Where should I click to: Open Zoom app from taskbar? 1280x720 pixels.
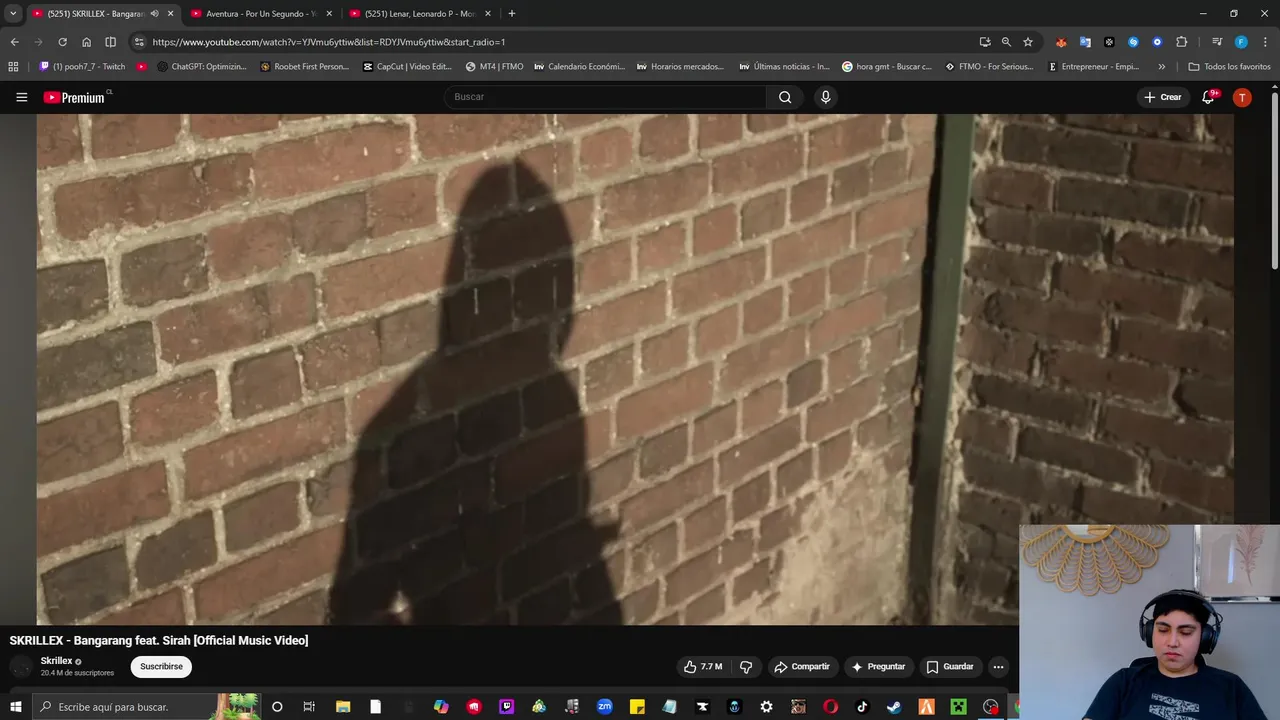pyautogui.click(x=604, y=707)
